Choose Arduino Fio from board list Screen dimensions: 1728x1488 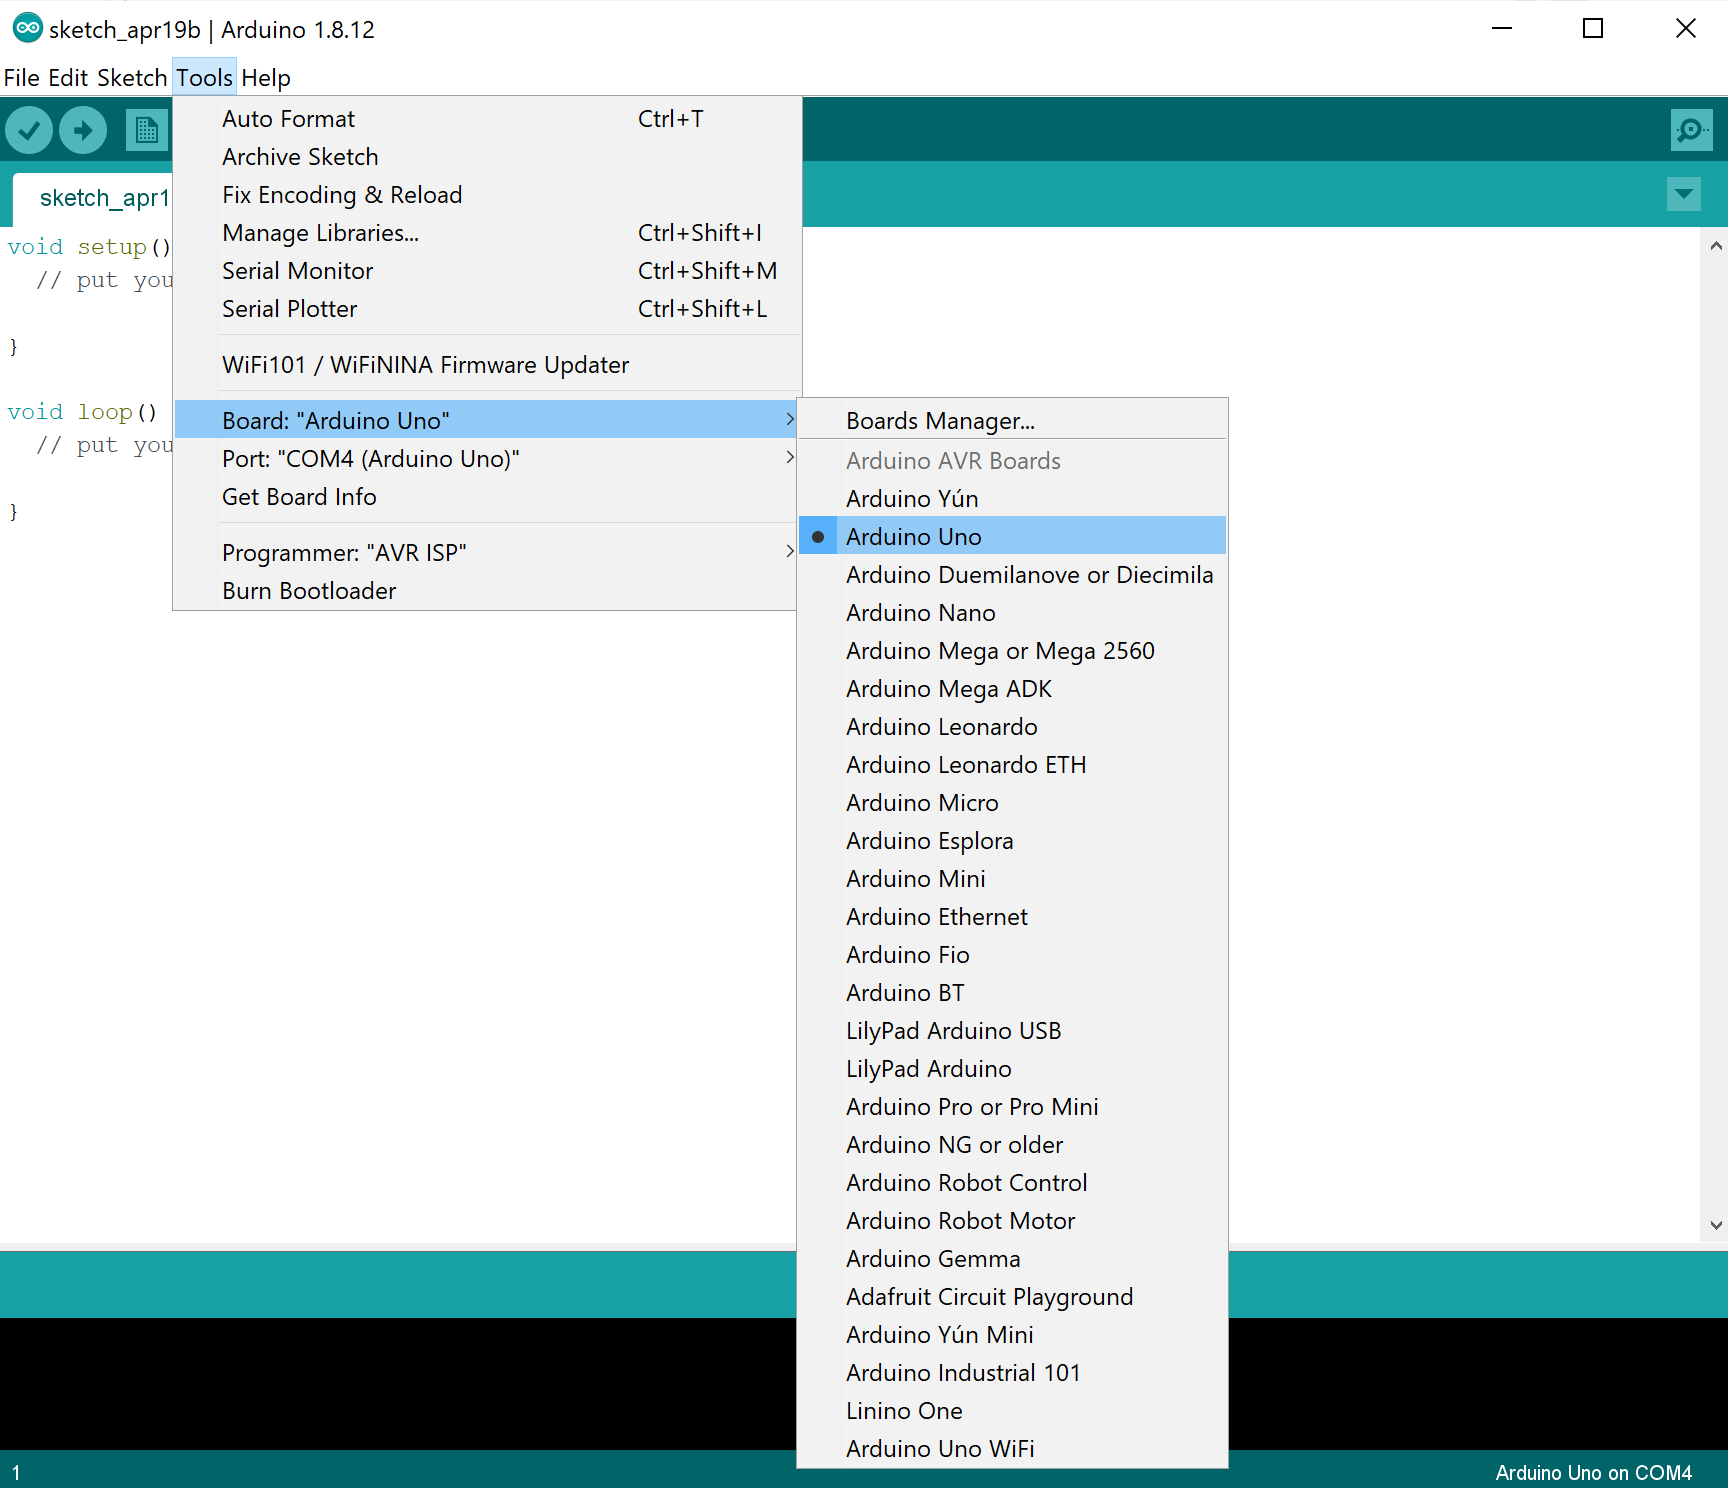tap(1012, 954)
